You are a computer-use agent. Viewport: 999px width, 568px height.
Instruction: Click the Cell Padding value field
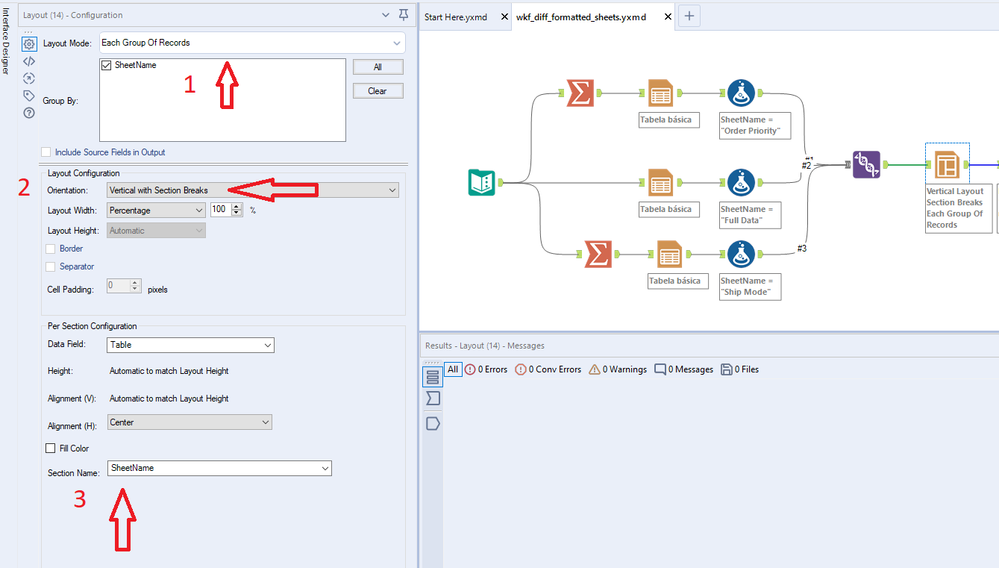click(x=119, y=286)
